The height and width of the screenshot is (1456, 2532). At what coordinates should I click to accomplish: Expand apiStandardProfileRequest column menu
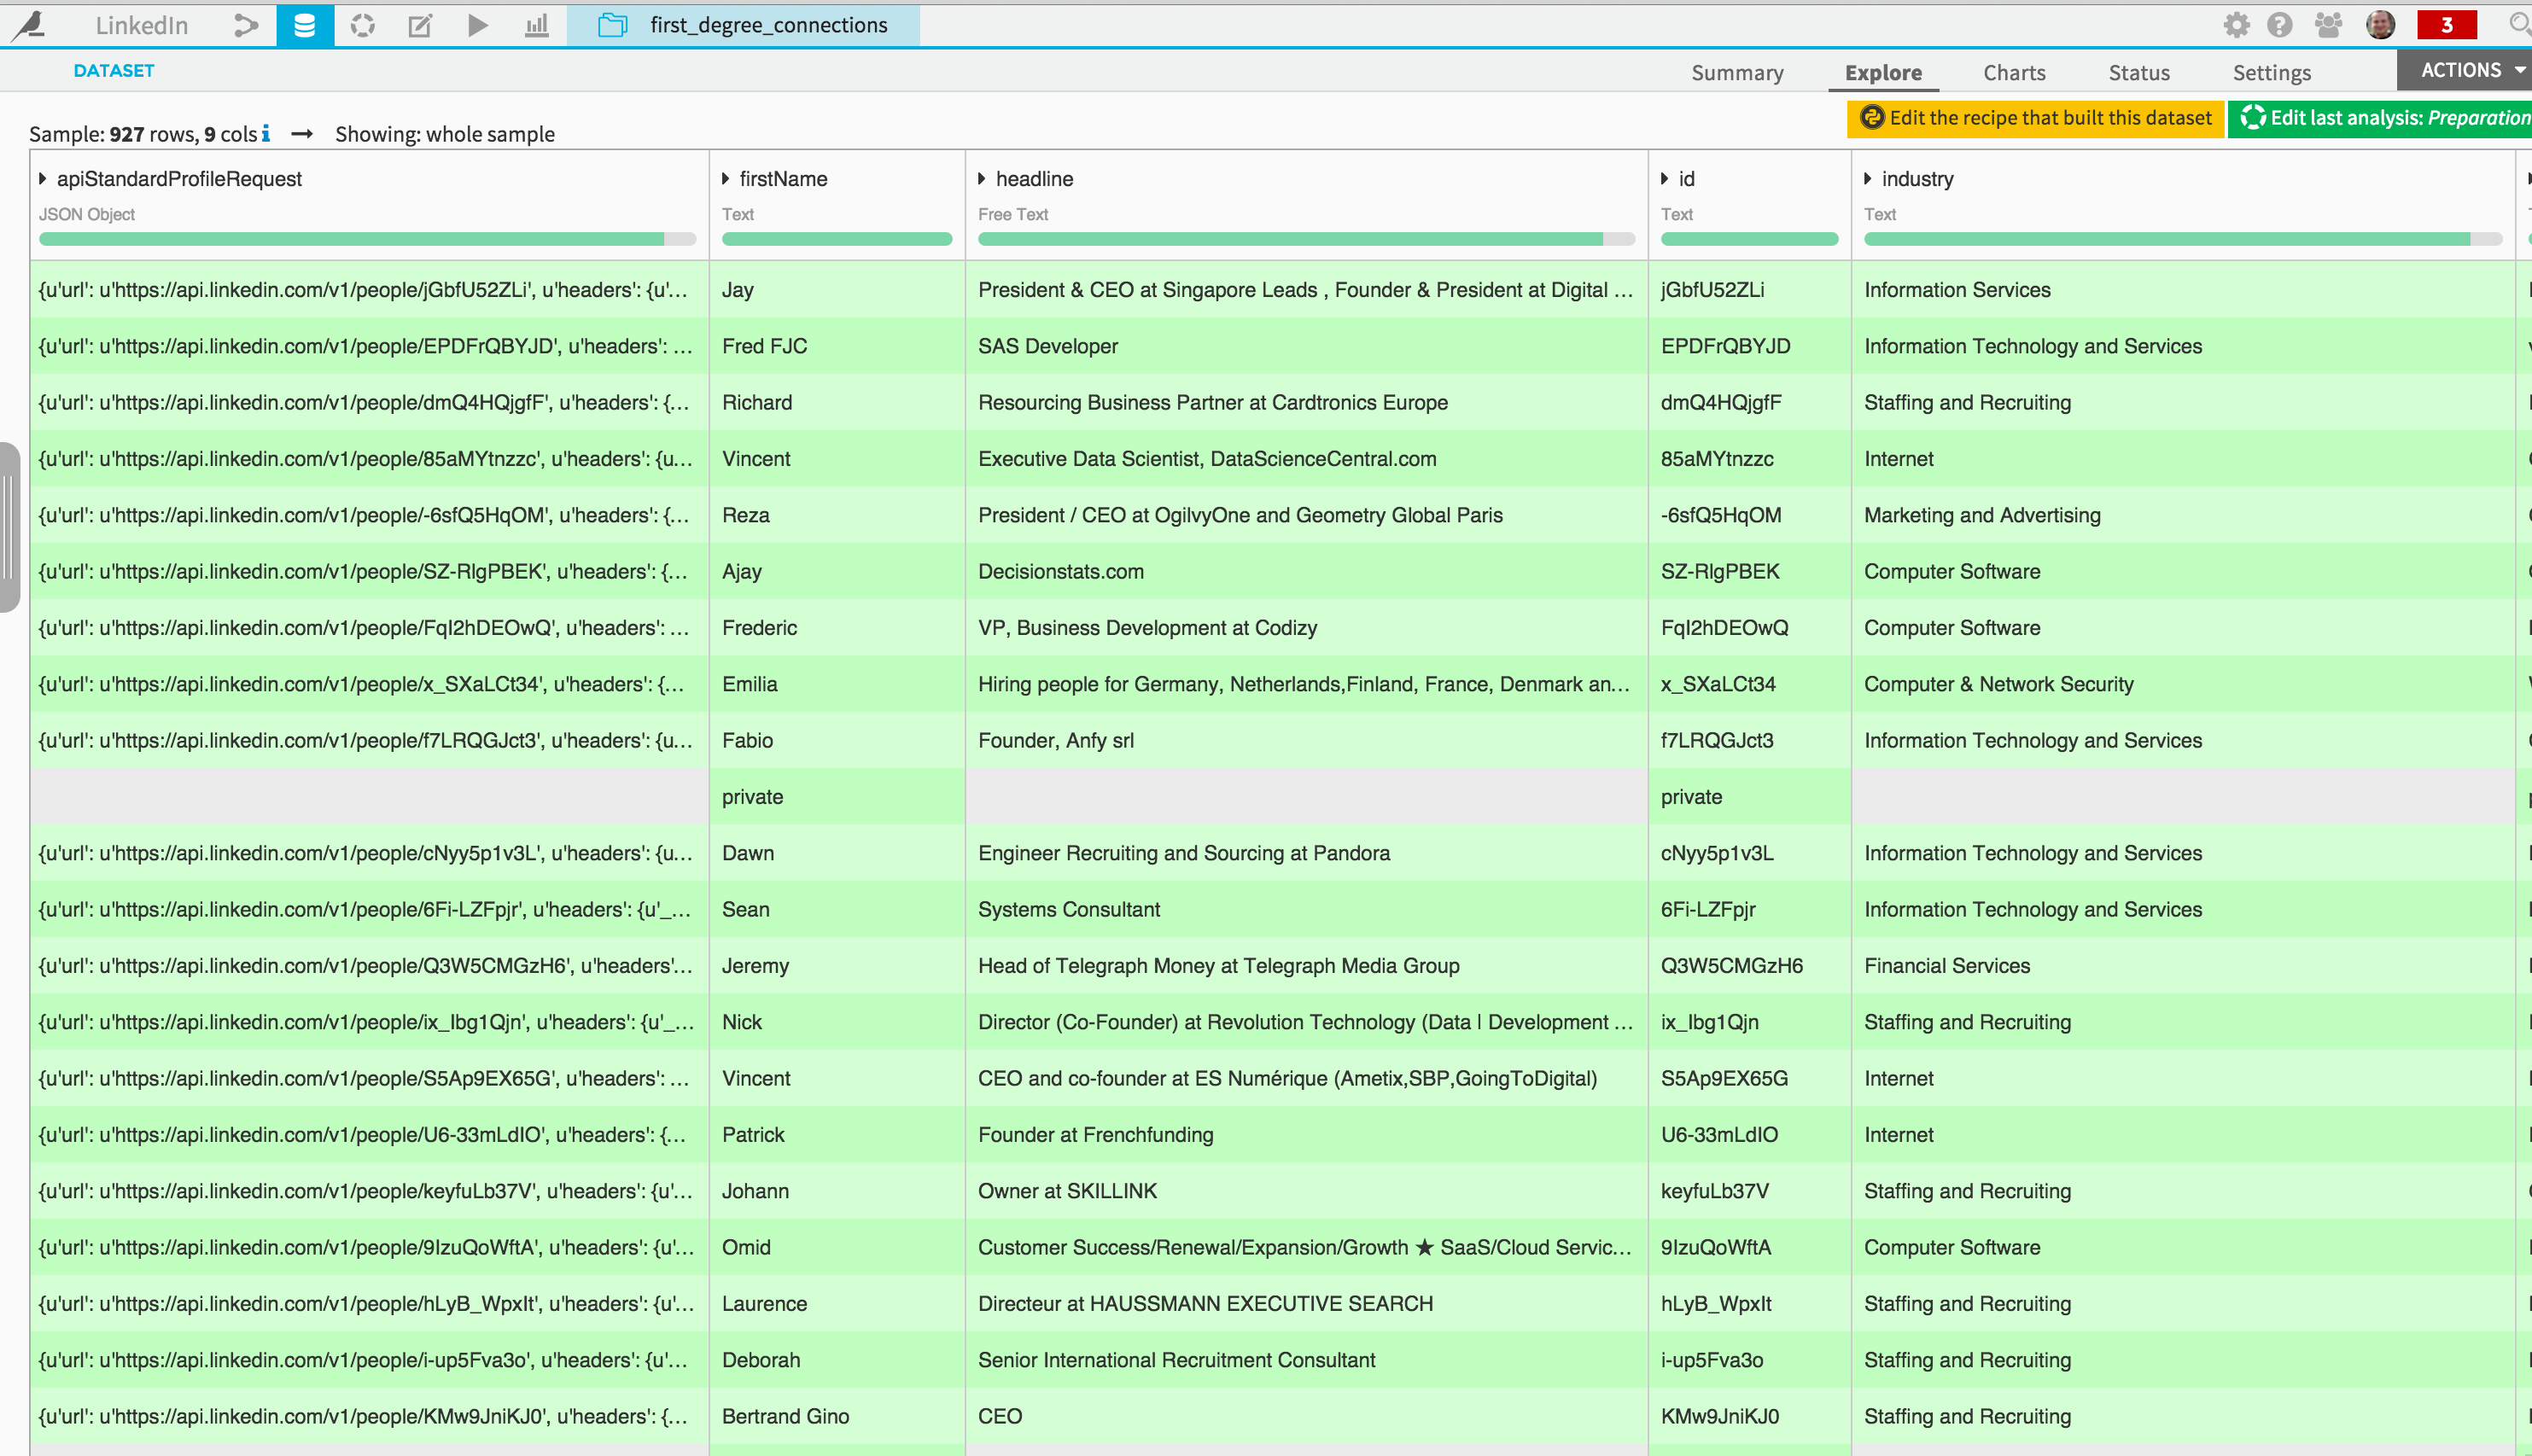pos(43,179)
